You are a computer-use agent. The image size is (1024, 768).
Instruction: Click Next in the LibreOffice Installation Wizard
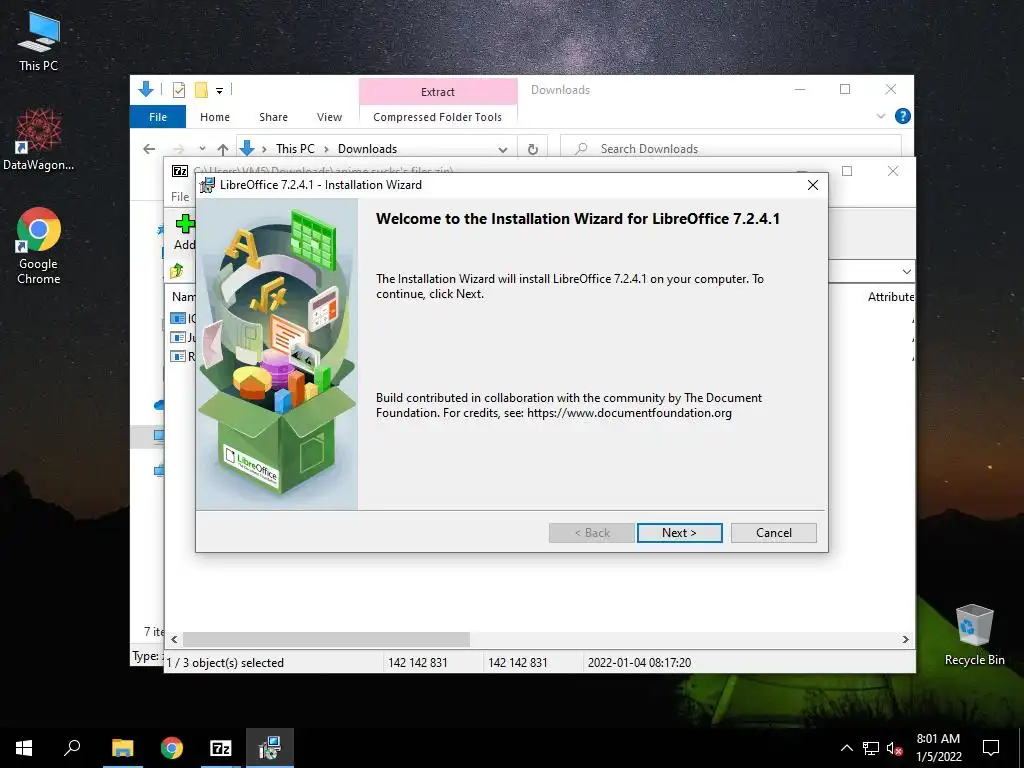click(x=679, y=533)
